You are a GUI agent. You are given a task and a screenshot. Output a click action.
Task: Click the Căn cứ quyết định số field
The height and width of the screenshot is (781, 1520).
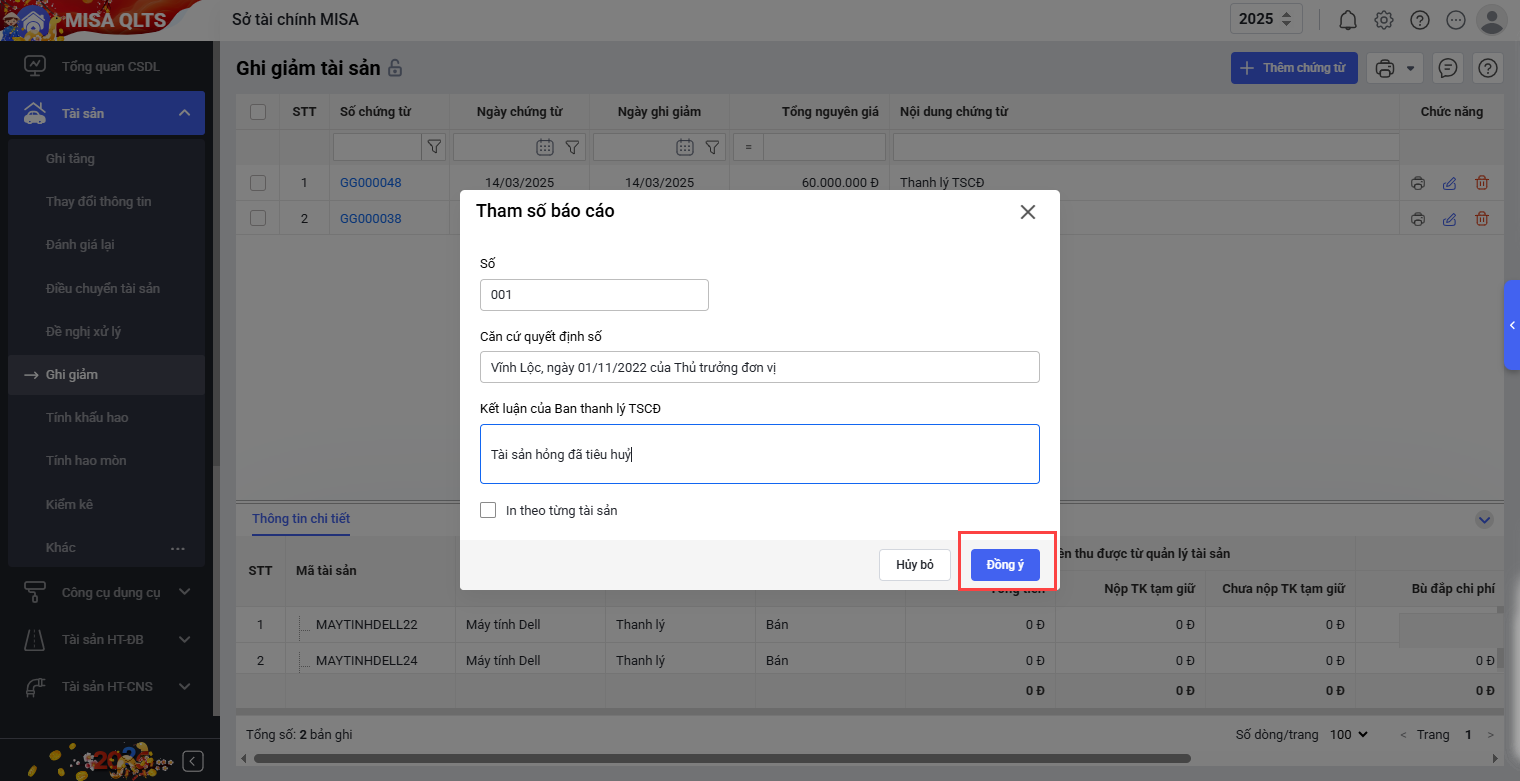pyautogui.click(x=759, y=367)
